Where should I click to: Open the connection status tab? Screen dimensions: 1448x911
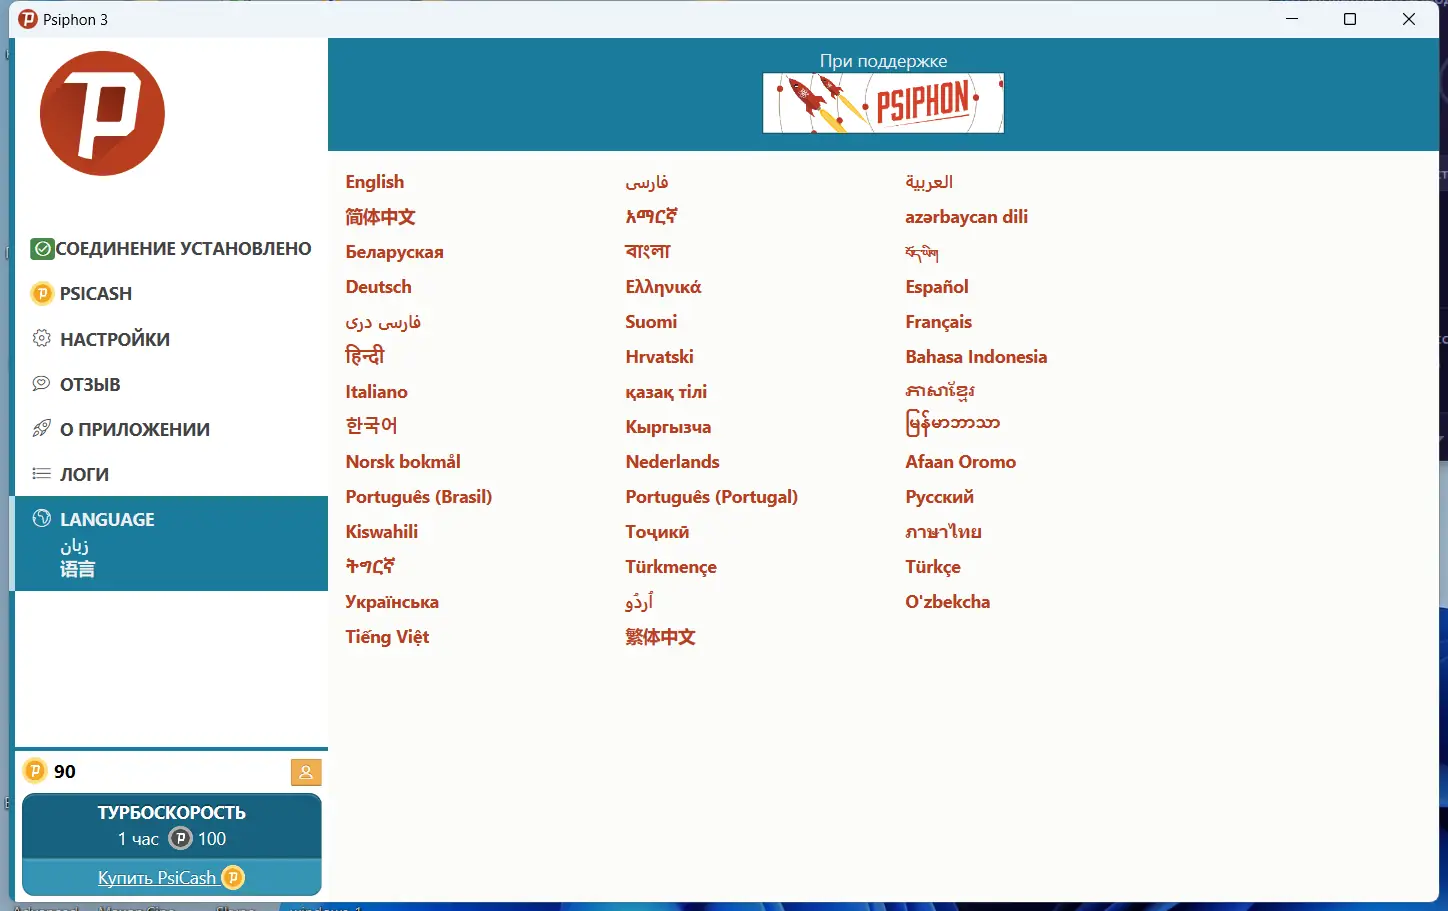171,249
